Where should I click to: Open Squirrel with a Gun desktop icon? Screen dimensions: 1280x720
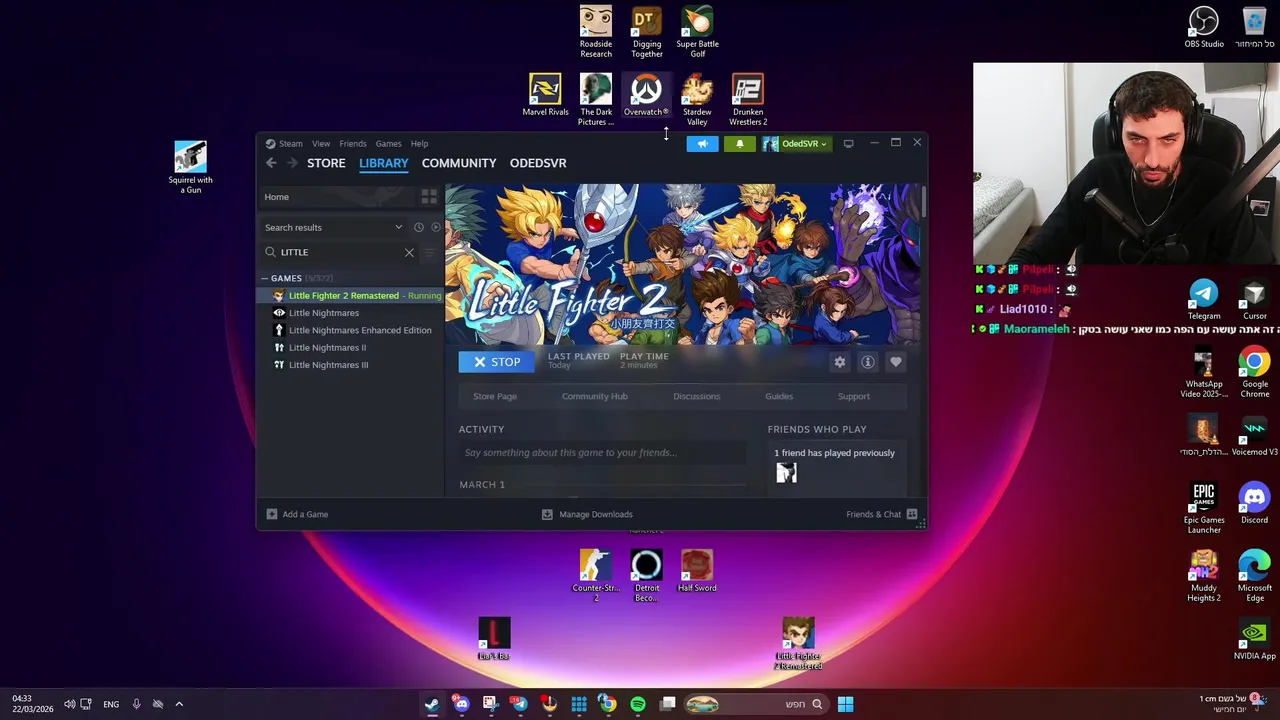[190, 167]
